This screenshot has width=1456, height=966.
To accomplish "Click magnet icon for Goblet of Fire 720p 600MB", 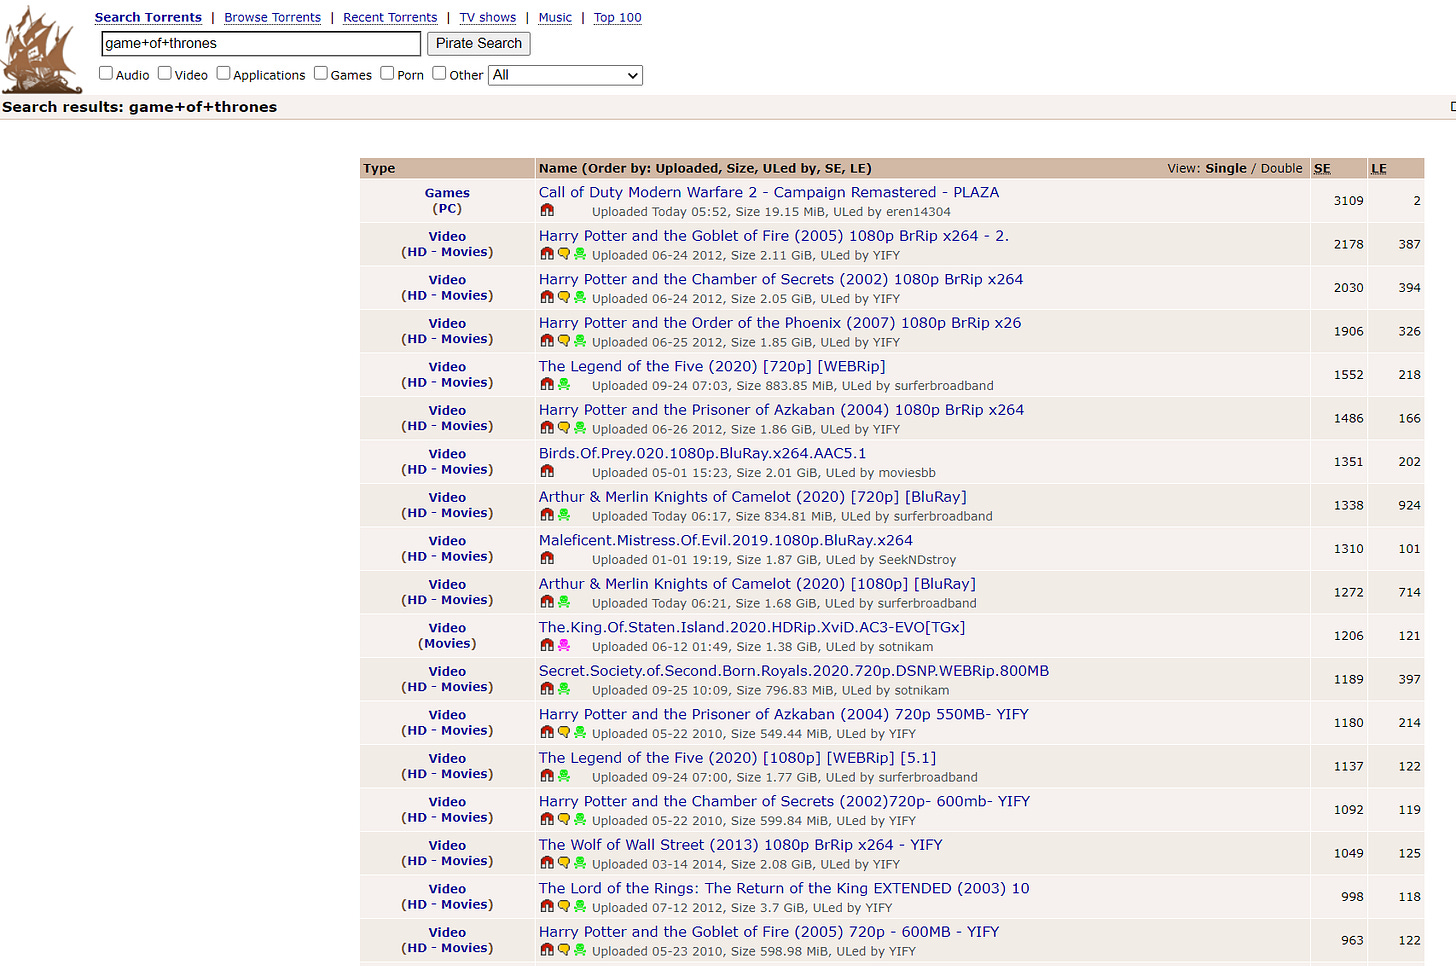I will [x=547, y=950].
